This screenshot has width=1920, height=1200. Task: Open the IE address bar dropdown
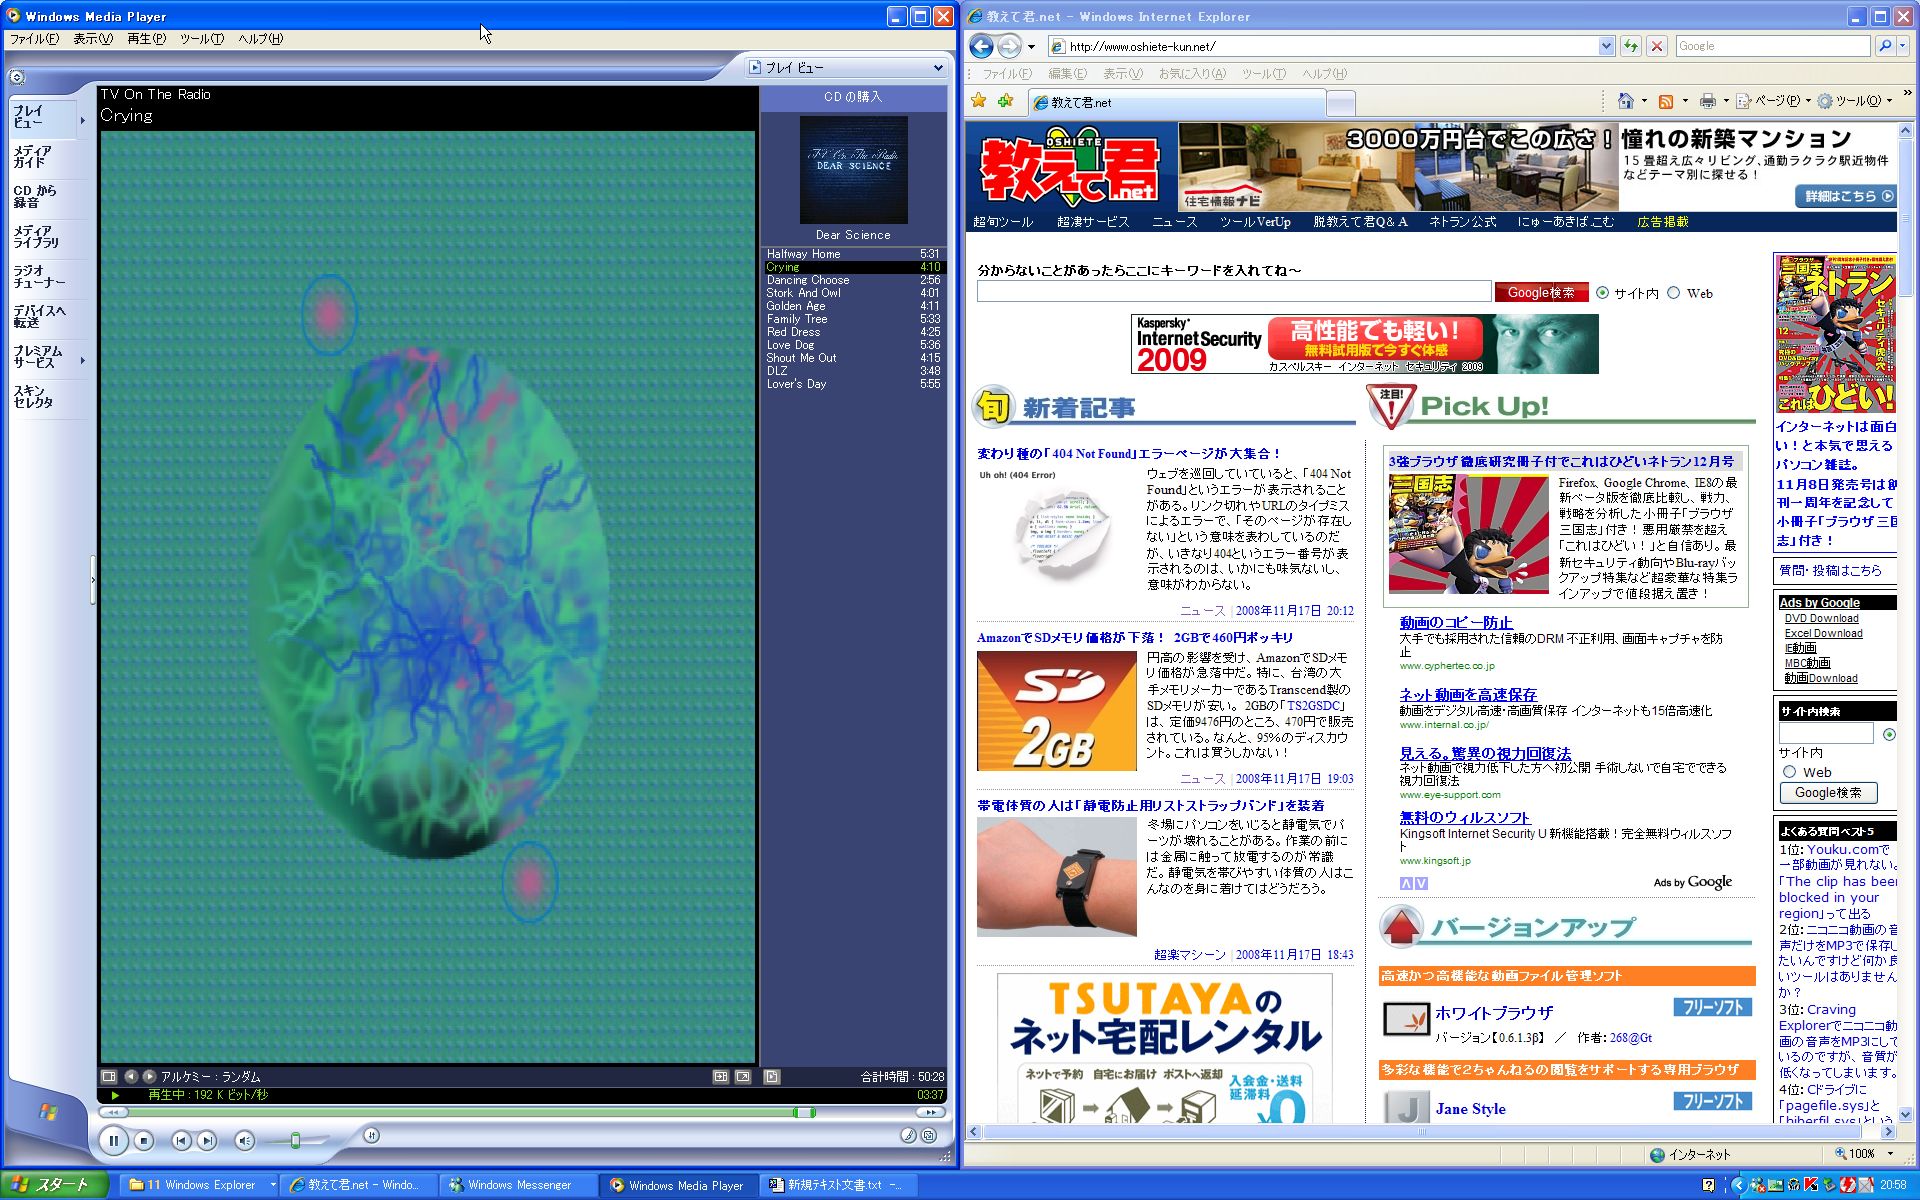[x=1606, y=46]
